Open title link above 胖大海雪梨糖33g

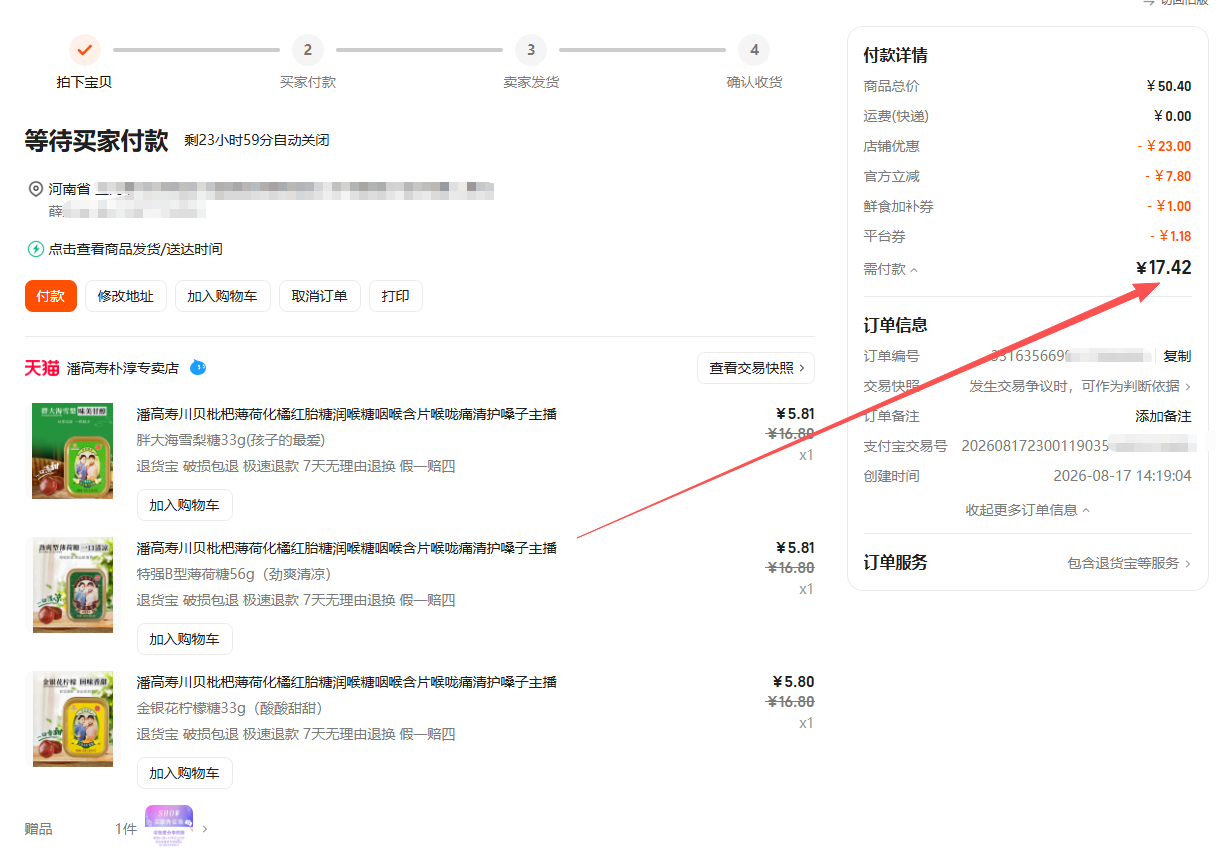(347, 414)
